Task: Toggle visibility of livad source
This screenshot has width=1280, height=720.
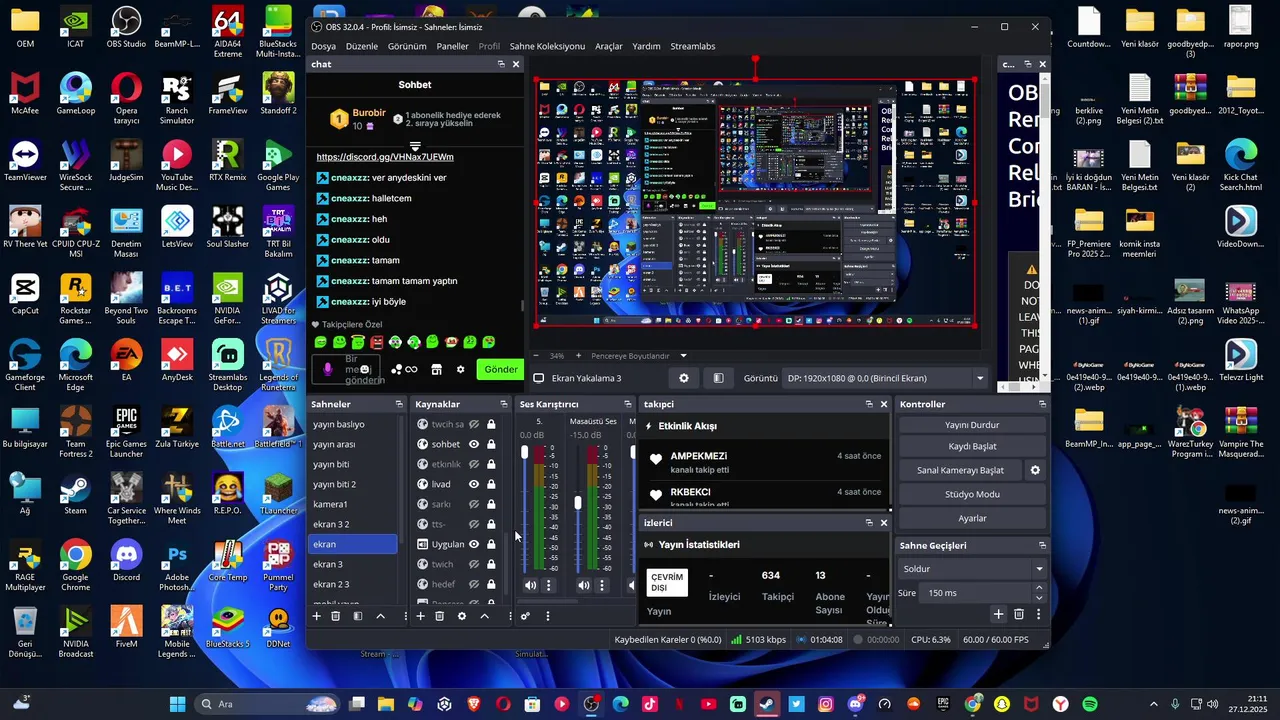Action: pos(474,484)
